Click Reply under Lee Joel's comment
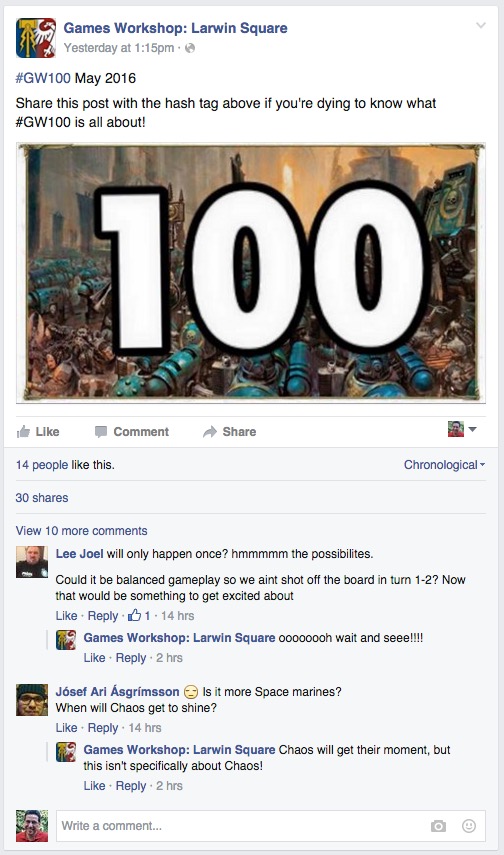Image resolution: width=504 pixels, height=855 pixels. coord(103,616)
